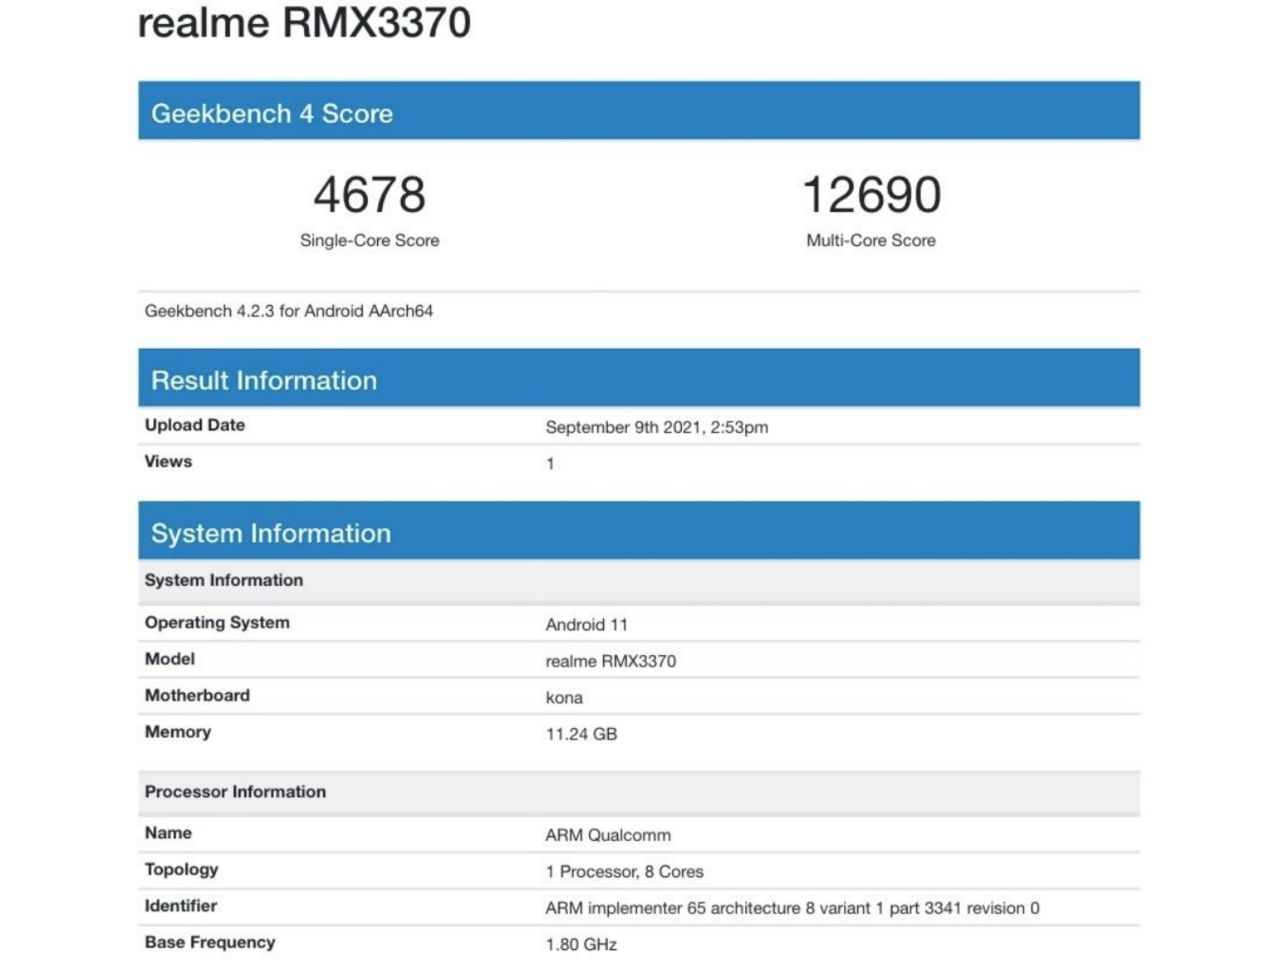Click the September 9th 2021 upload date
This screenshot has width=1280, height=960.
(x=657, y=427)
